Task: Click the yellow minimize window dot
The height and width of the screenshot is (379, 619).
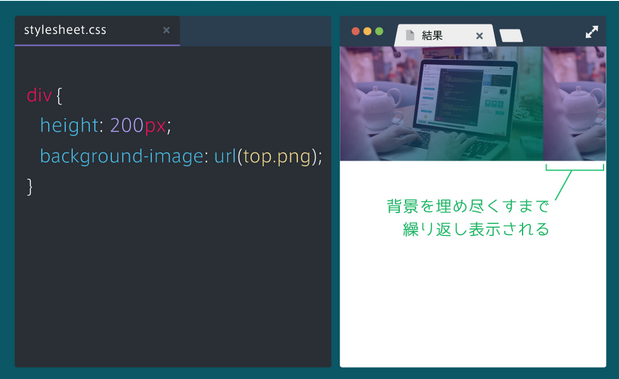Action: (367, 31)
